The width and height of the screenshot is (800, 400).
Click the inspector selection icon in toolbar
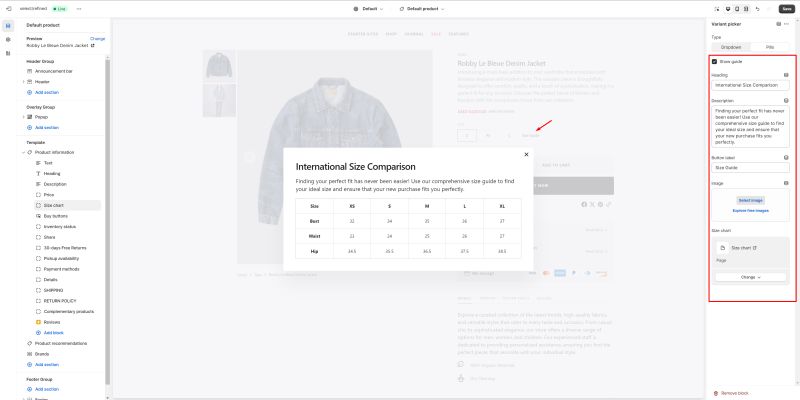717,9
